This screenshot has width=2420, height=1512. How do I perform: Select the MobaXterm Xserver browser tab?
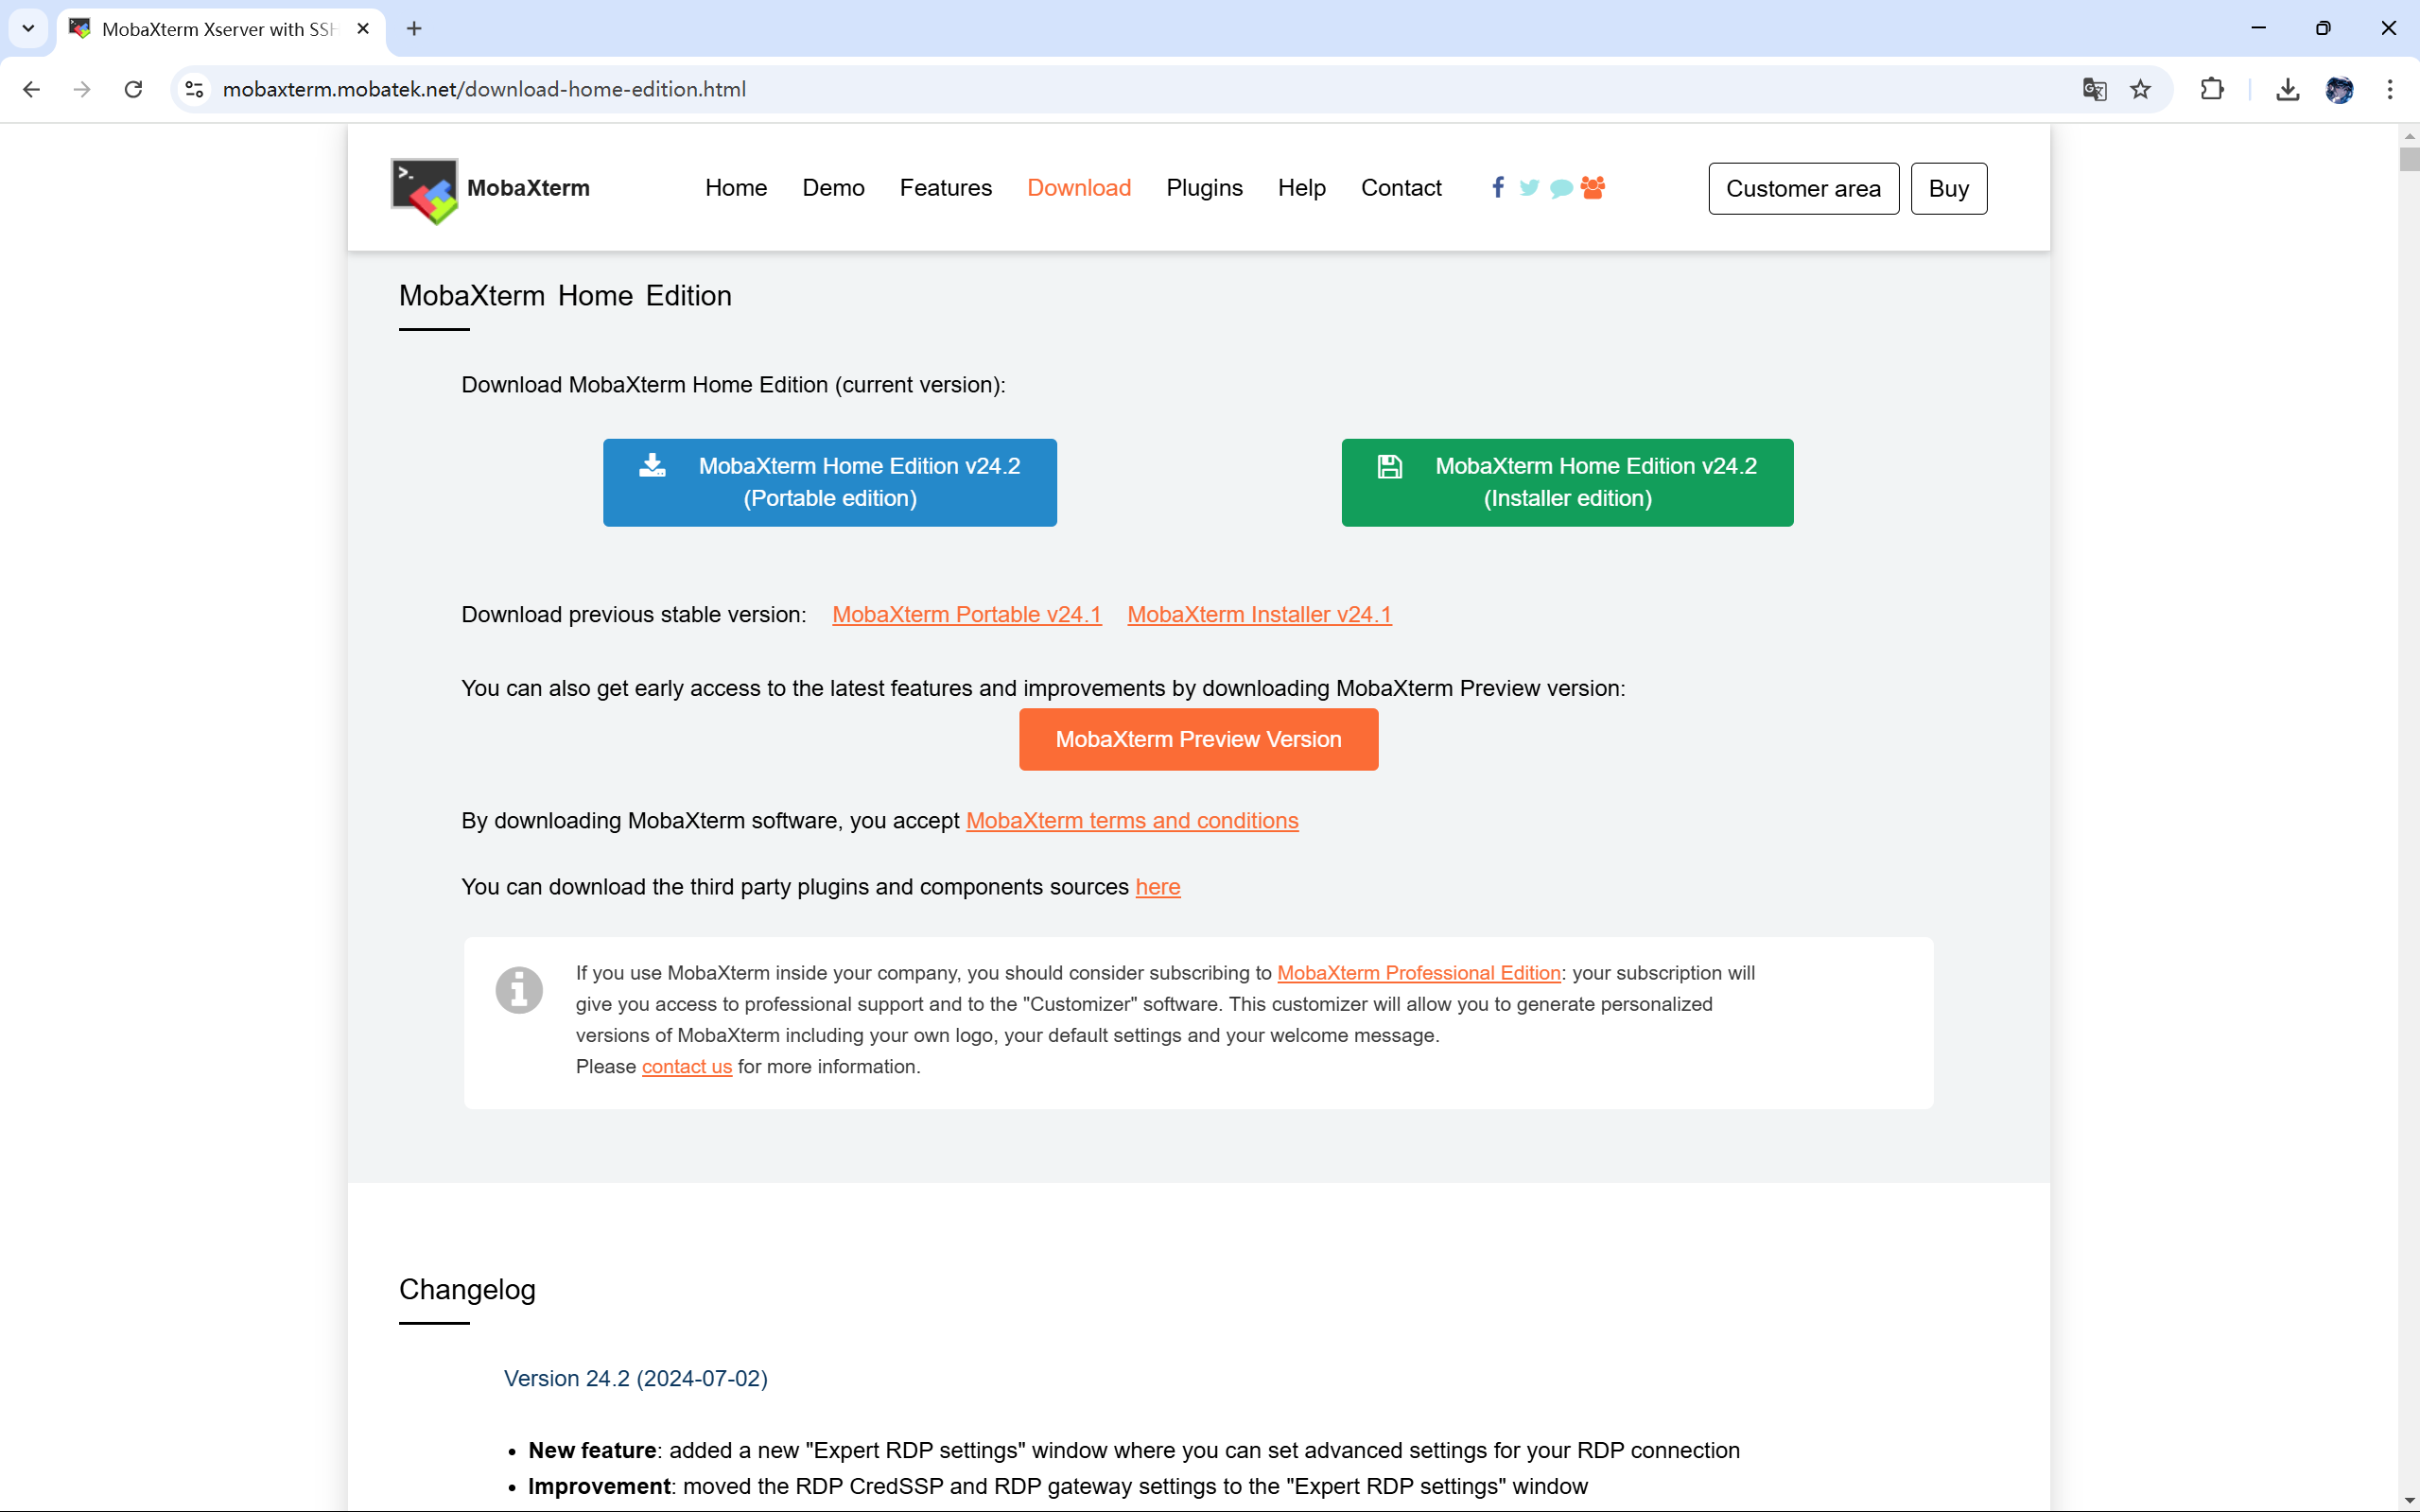tap(220, 28)
